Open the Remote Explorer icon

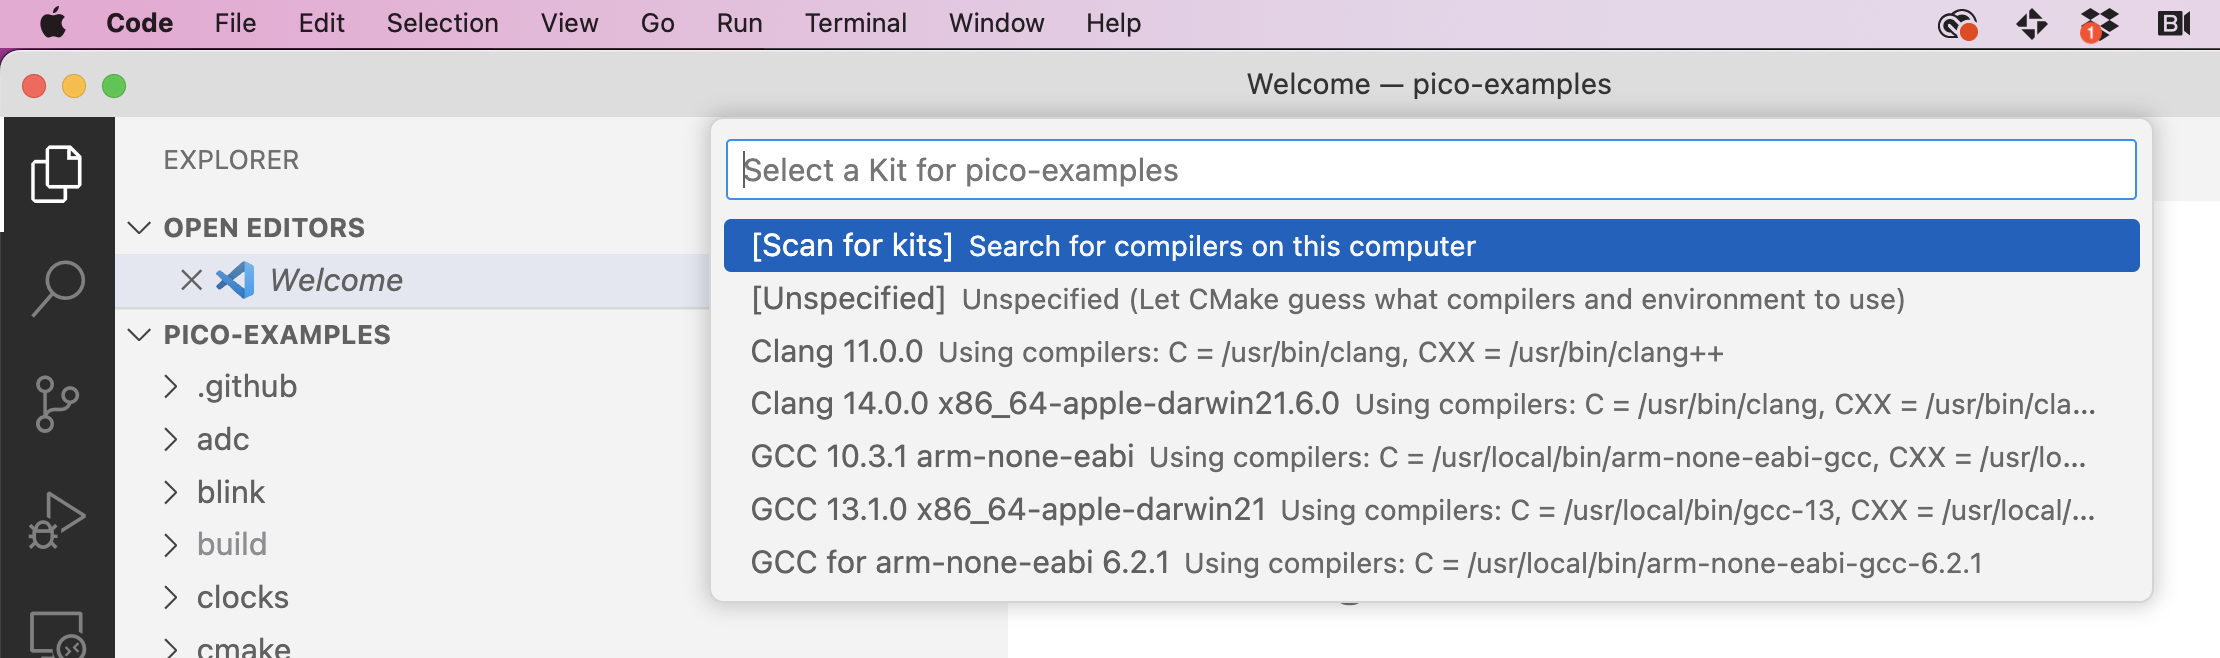tap(57, 634)
